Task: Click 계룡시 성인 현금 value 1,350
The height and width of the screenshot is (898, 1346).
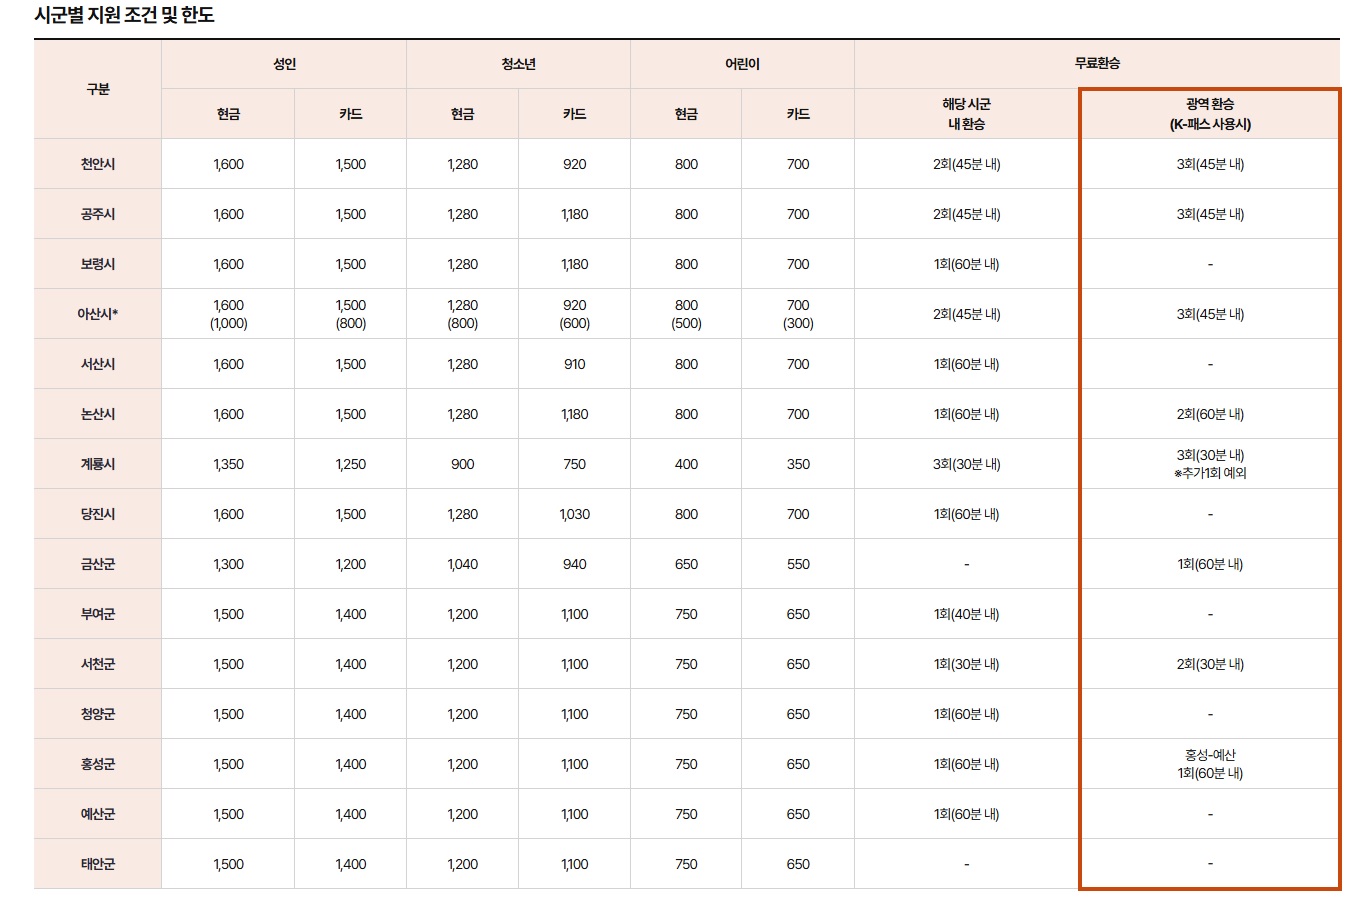Action: (x=228, y=464)
